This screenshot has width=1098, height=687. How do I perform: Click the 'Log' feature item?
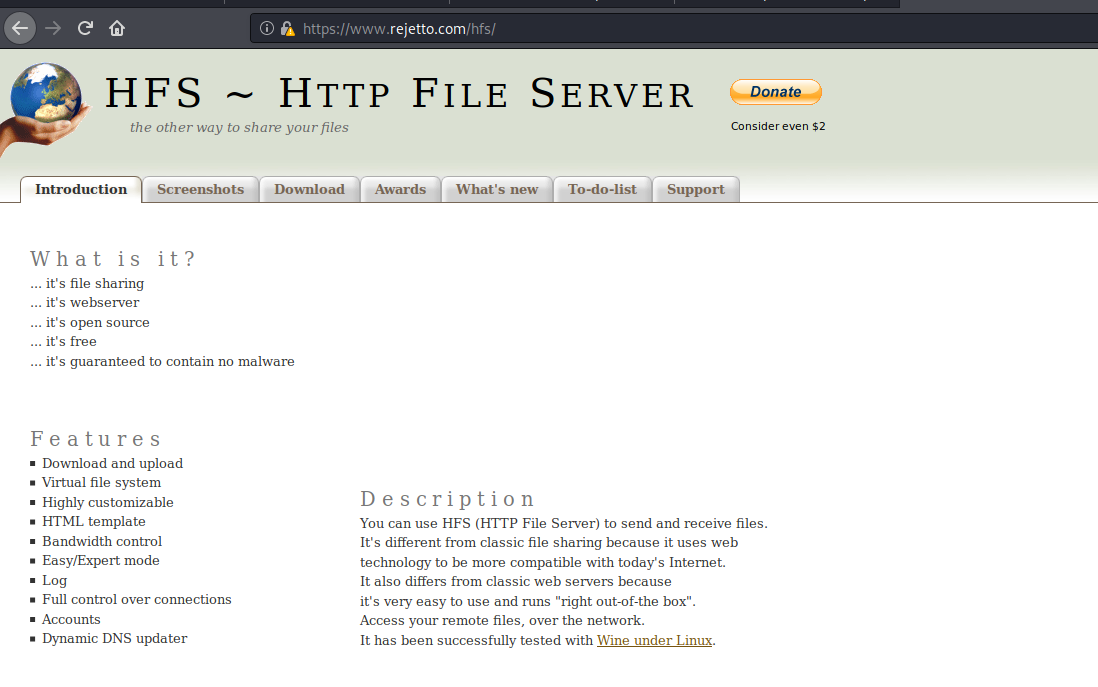(x=55, y=581)
